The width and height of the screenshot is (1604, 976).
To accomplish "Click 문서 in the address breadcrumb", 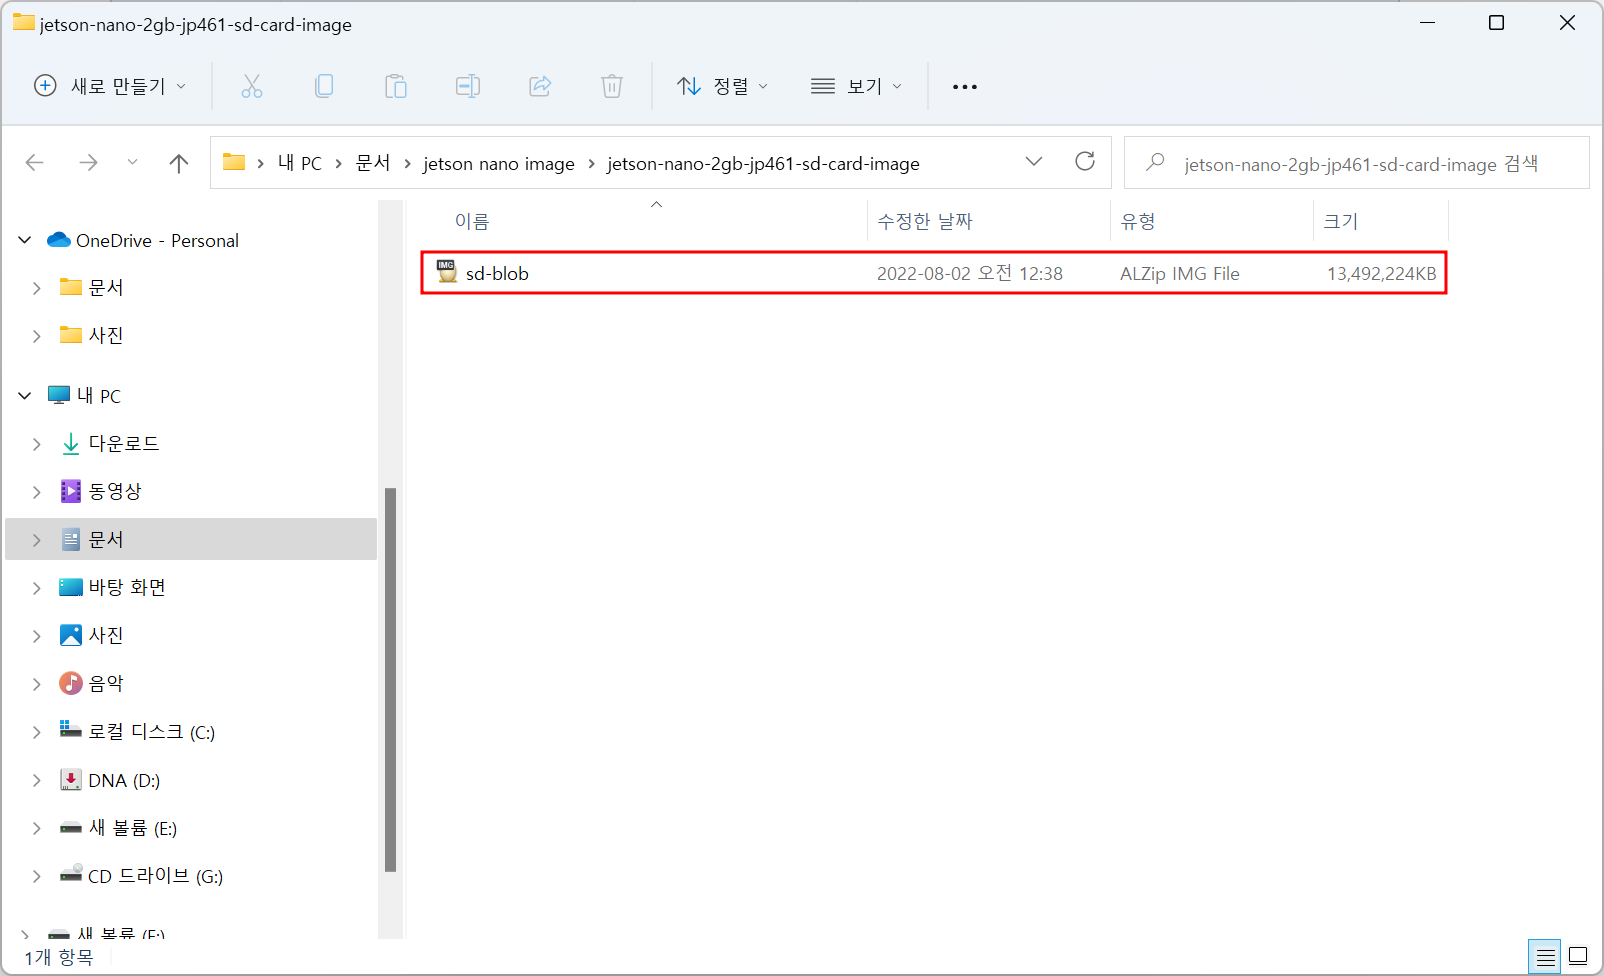I will (373, 163).
